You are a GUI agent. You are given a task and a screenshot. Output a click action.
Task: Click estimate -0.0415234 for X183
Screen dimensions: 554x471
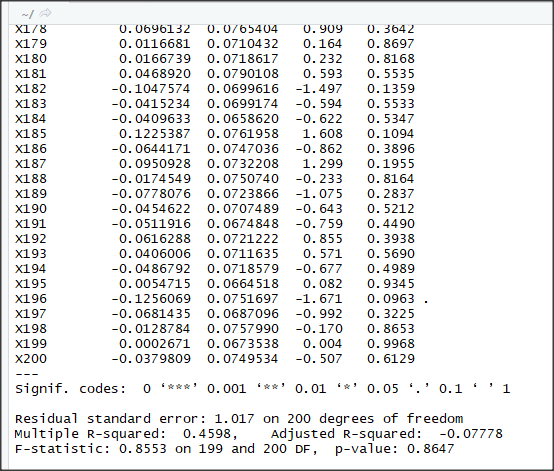[151, 104]
